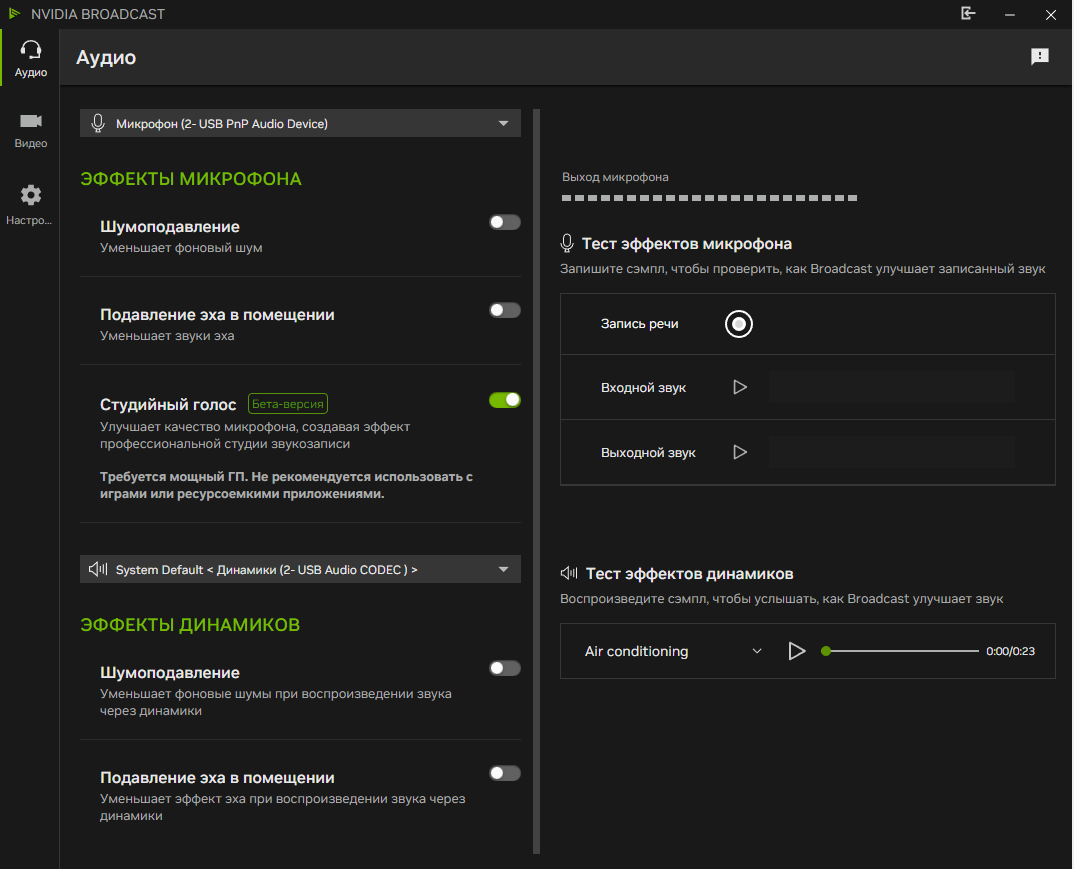Play the Входной звук sample
The image size is (1074, 869).
click(740, 388)
